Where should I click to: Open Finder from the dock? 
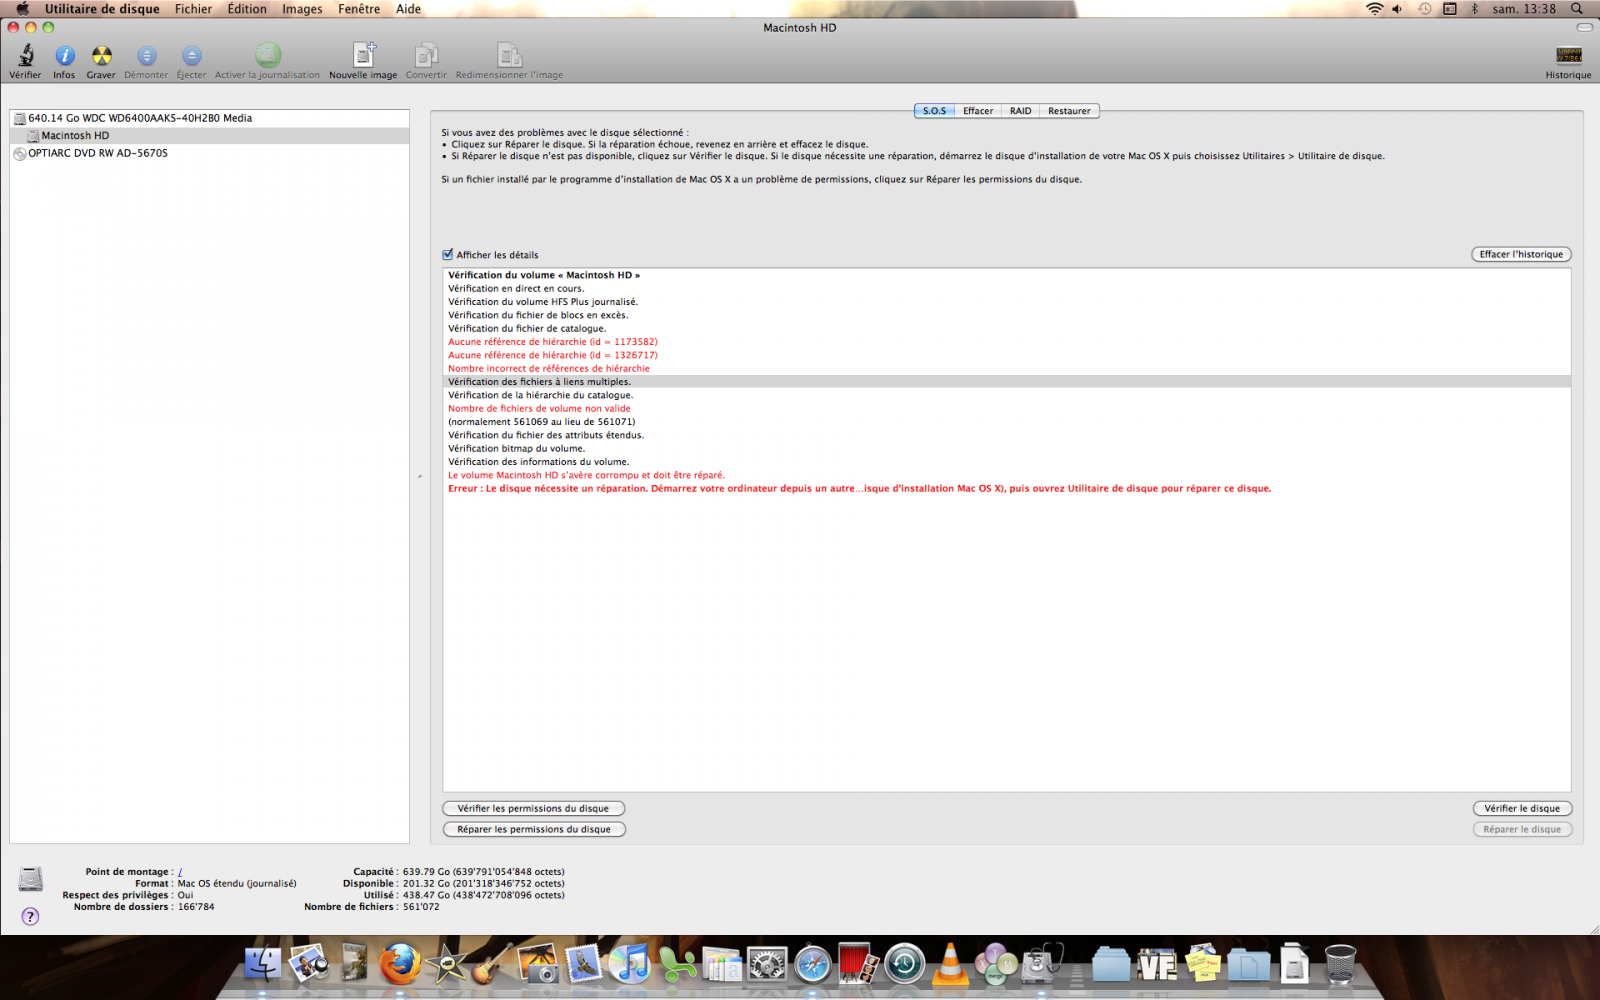(263, 965)
